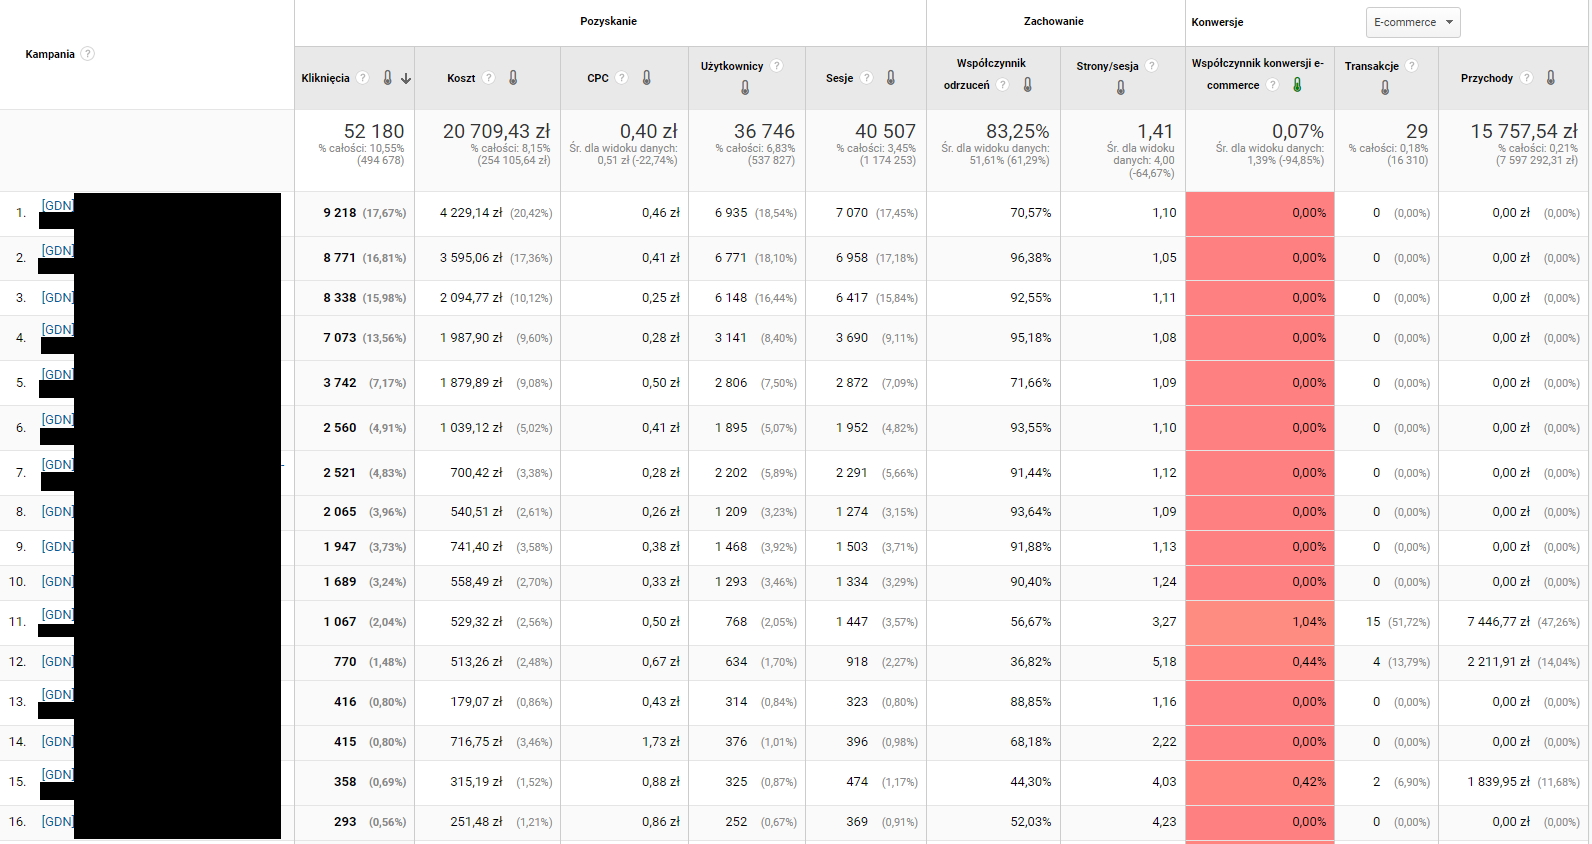Viewport: 1592px width, 844px height.
Task: Open the [GDN] campaign link in row 11
Action: tap(57, 614)
